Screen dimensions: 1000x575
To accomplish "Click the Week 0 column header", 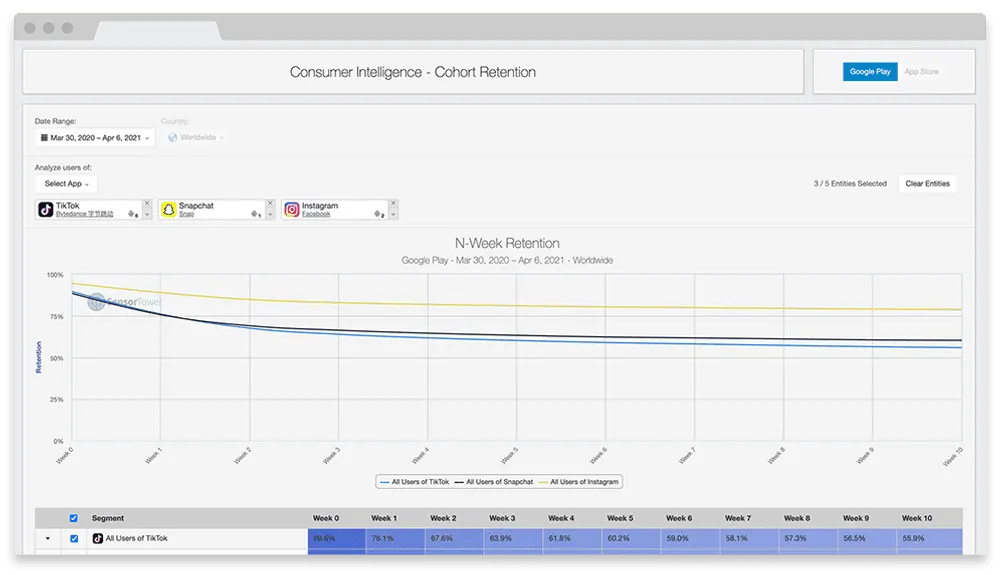I will point(326,518).
